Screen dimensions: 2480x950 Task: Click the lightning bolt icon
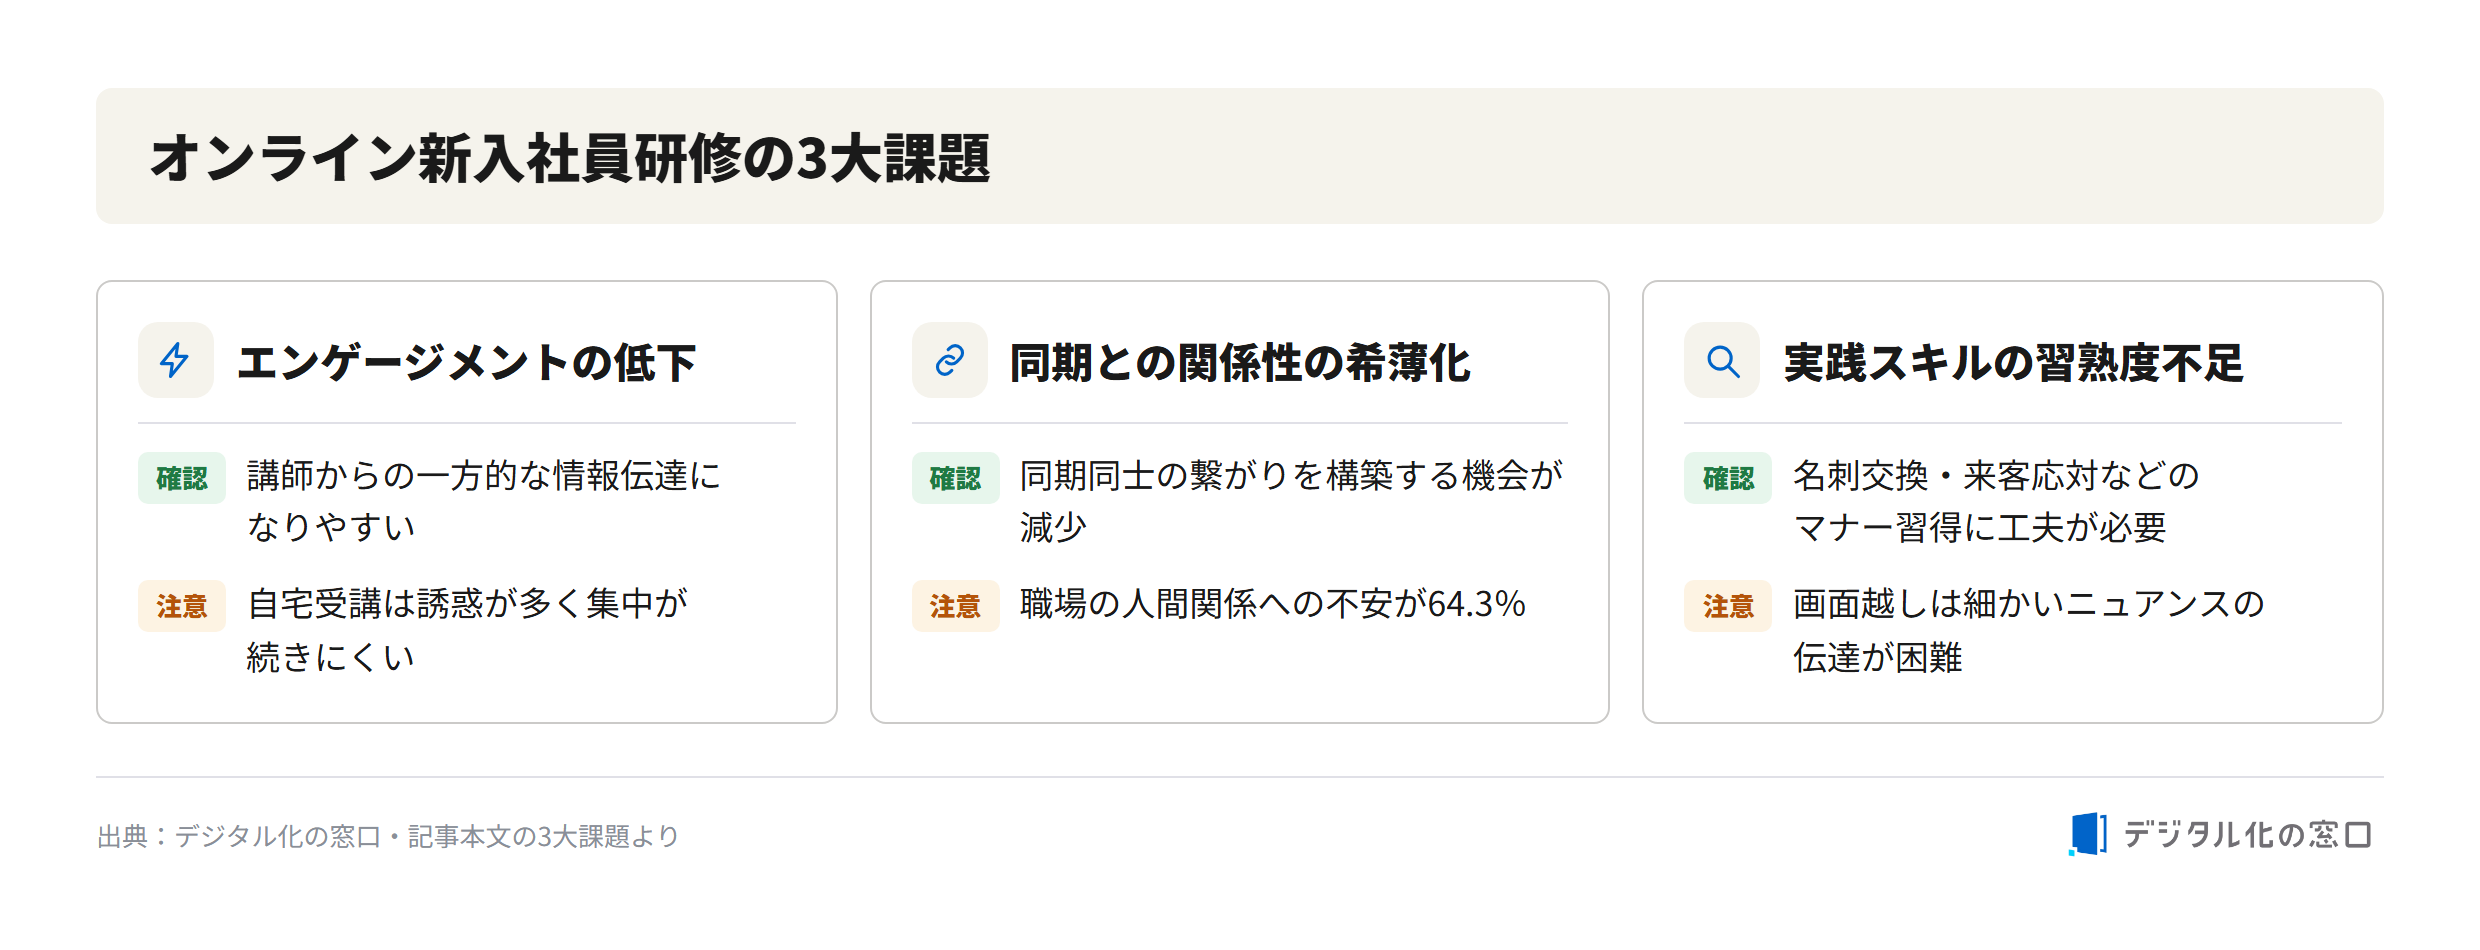(175, 360)
